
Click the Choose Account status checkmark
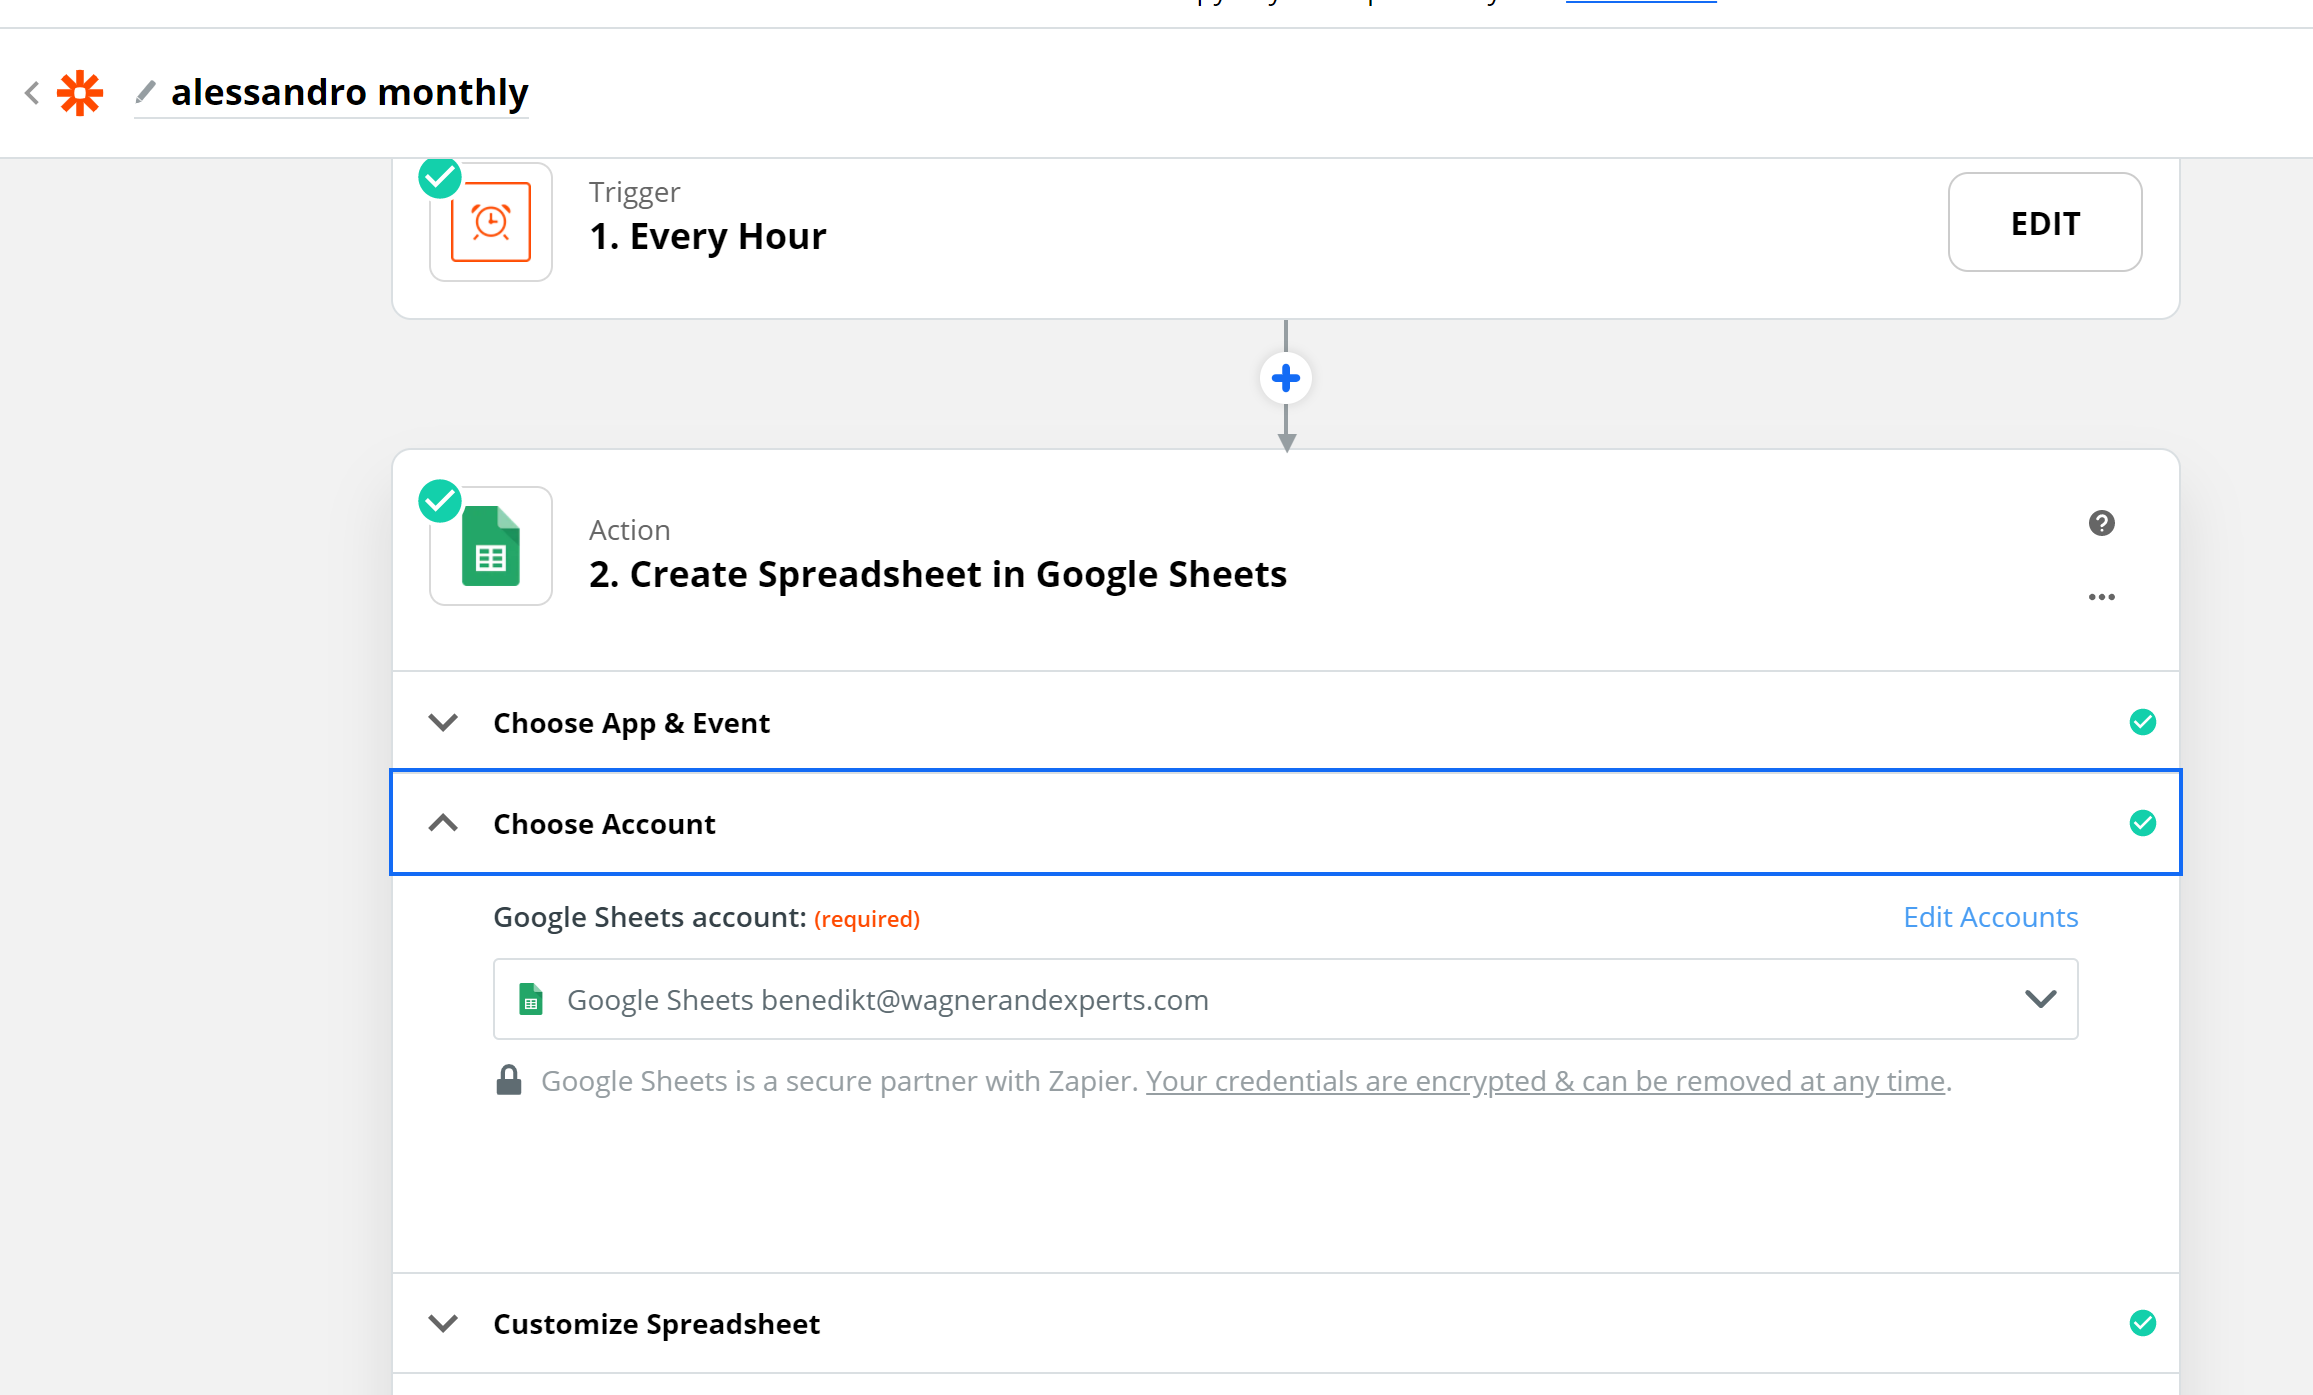(2143, 823)
